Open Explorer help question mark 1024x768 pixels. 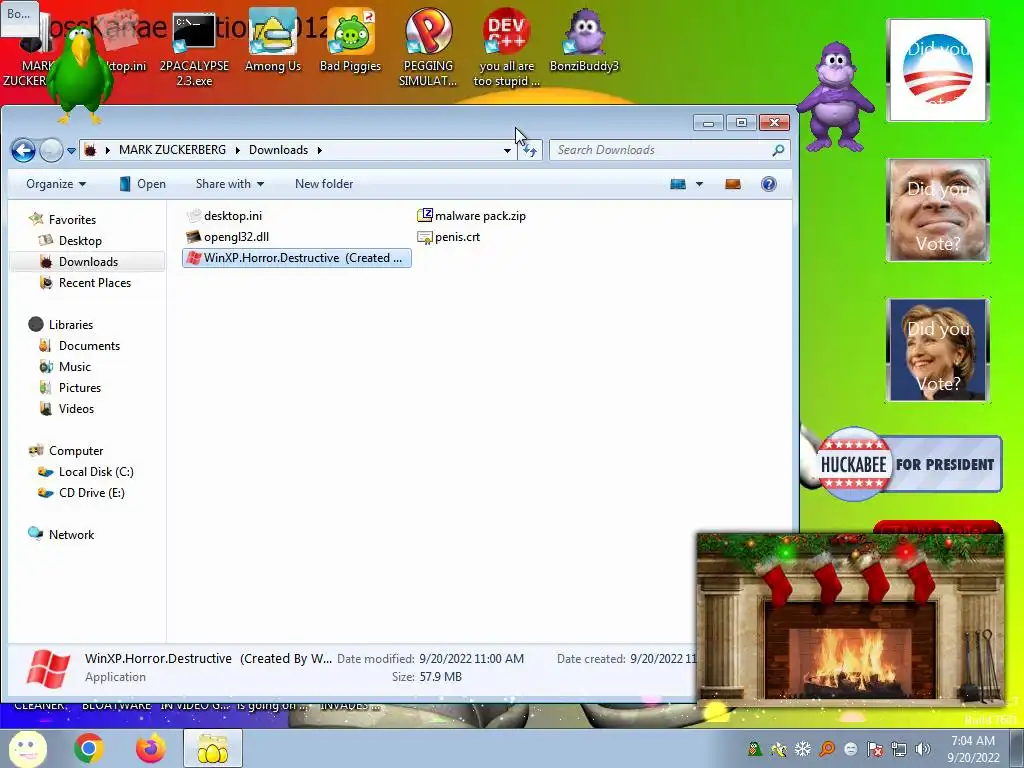click(769, 184)
